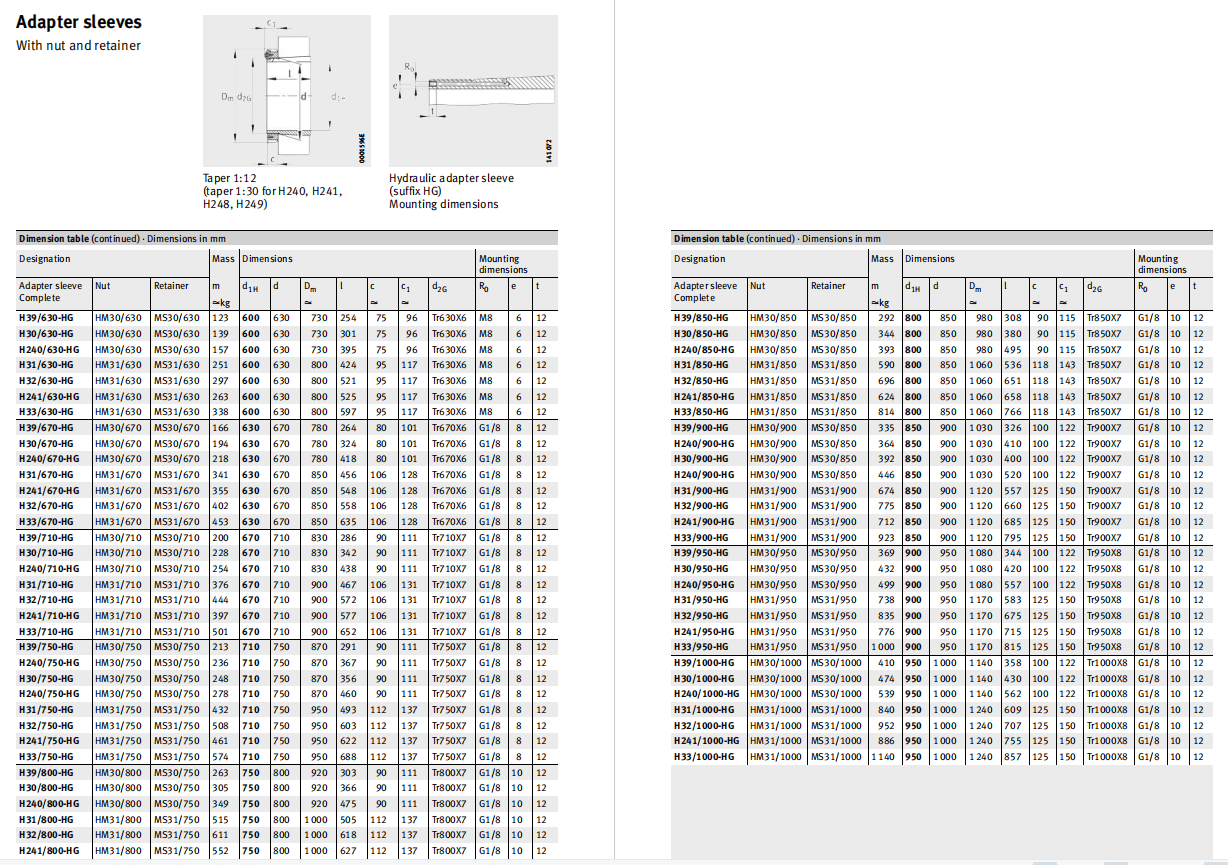
Task: Select the H241/900-HG designation cell
Action: tap(704, 521)
